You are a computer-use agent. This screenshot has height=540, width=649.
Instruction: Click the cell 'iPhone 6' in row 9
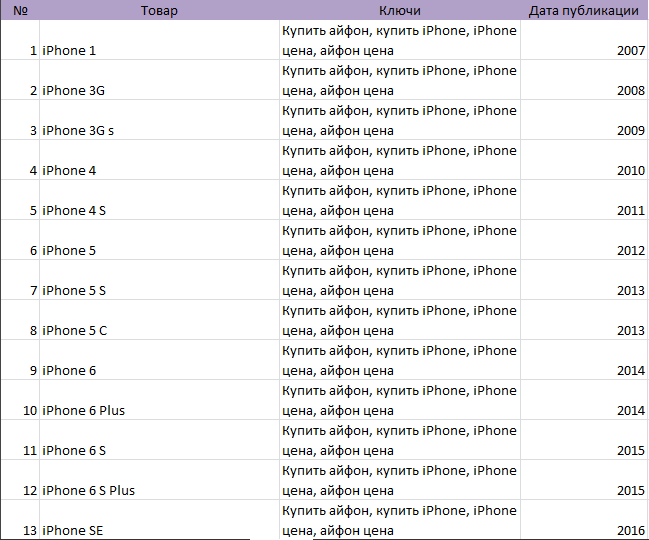pyautogui.click(x=159, y=360)
